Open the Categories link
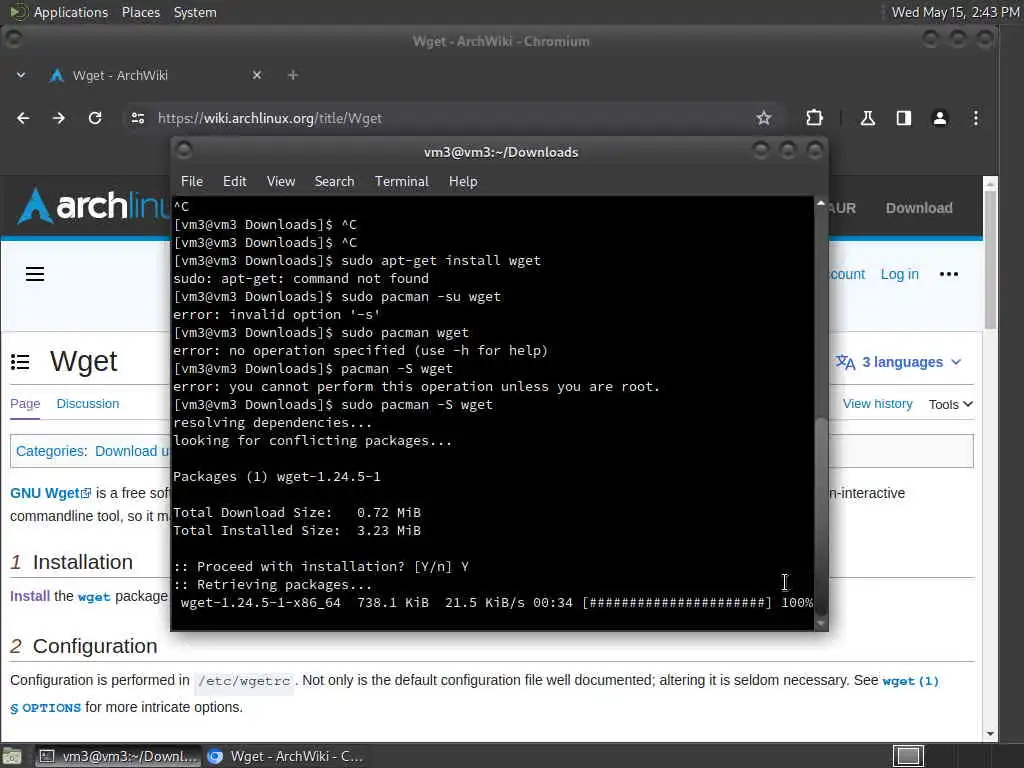Viewport: 1024px width, 768px height. coord(50,451)
